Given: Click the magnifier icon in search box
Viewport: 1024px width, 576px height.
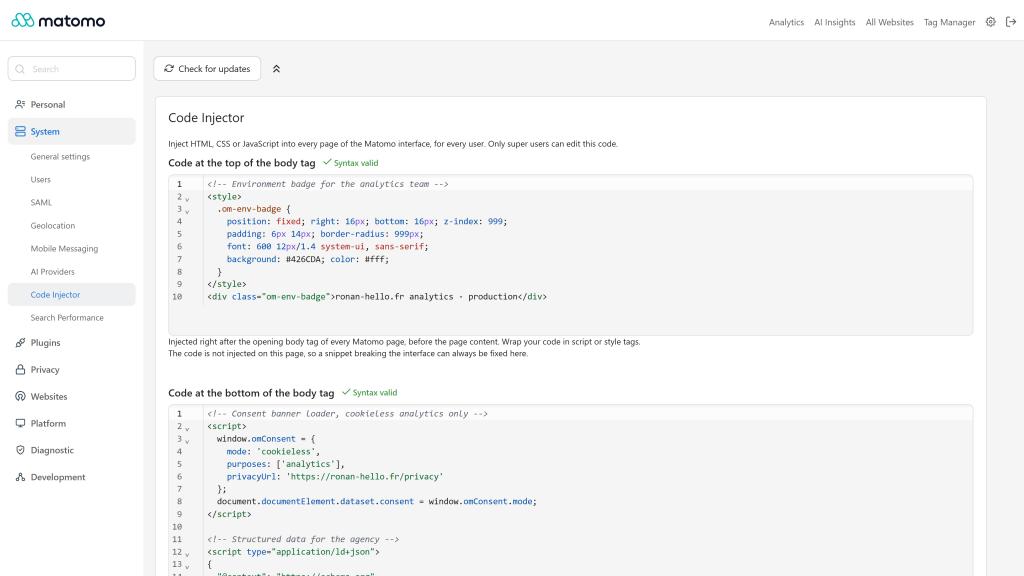Looking at the screenshot, I should coord(20,69).
